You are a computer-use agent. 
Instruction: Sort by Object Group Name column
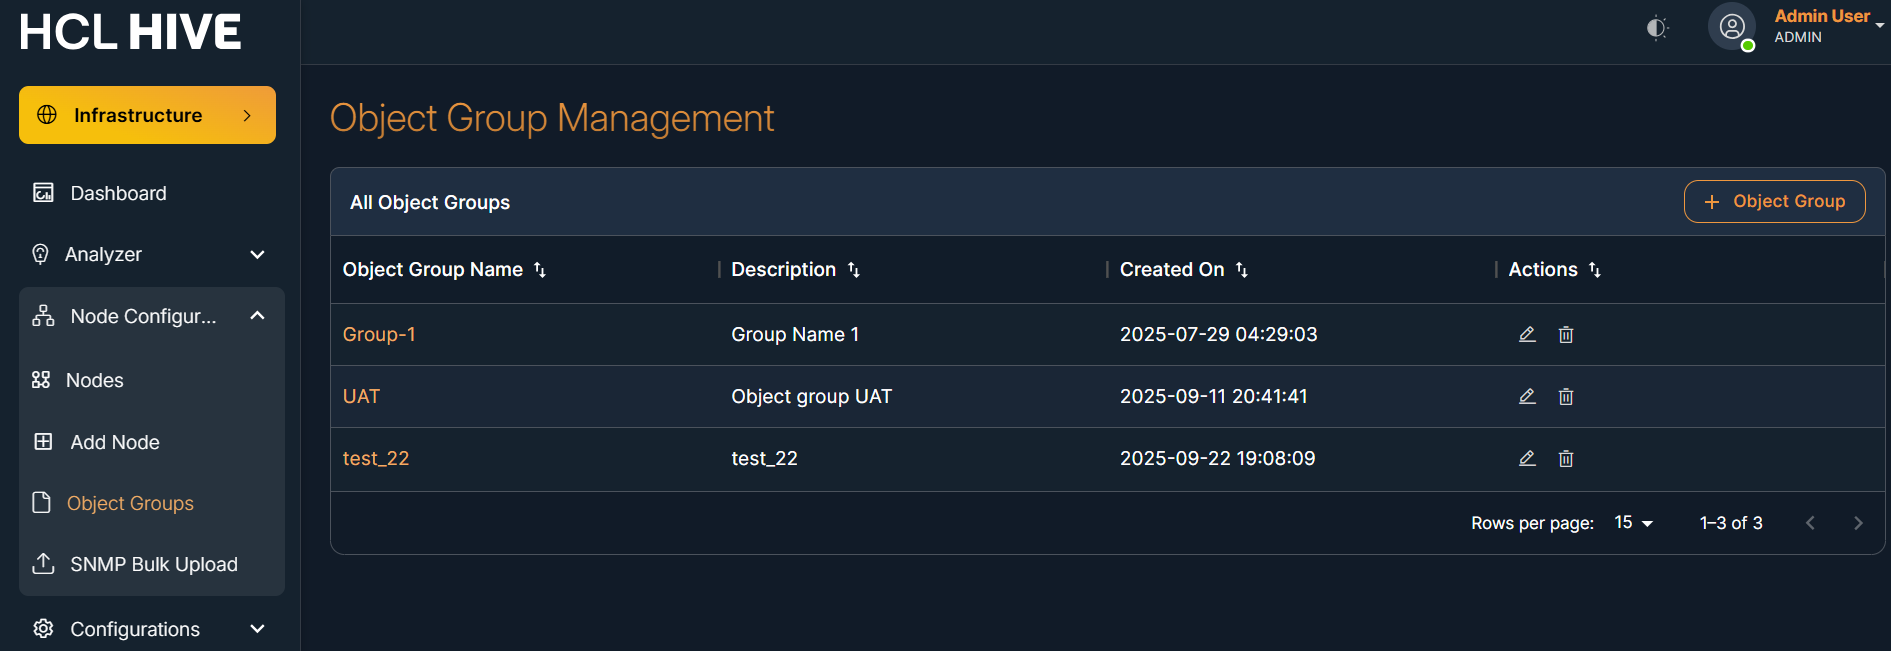[540, 270]
